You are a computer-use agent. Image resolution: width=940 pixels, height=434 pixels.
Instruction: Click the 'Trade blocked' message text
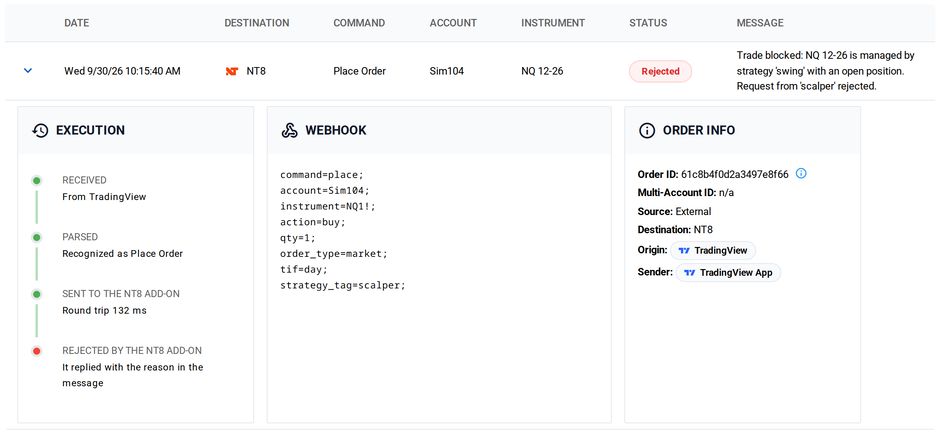coord(825,71)
